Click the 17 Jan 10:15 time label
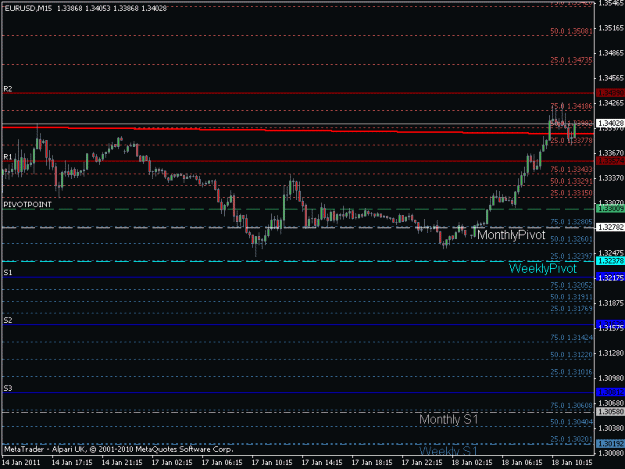This screenshot has width=625, height=469. pos(272,463)
